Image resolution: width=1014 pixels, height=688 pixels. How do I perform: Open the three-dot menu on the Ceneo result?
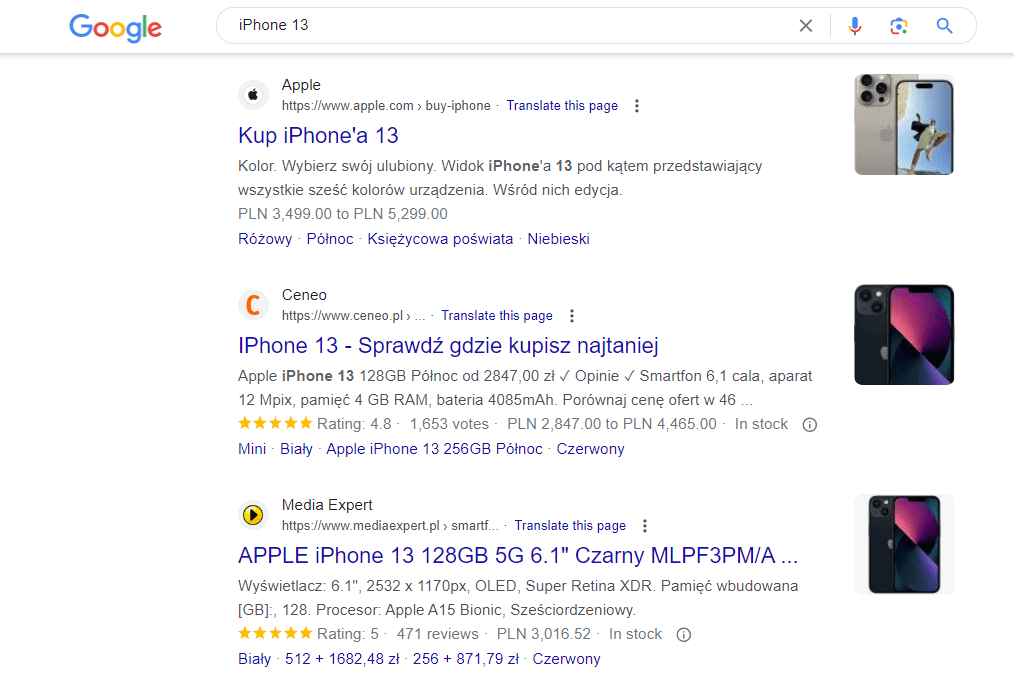571,315
